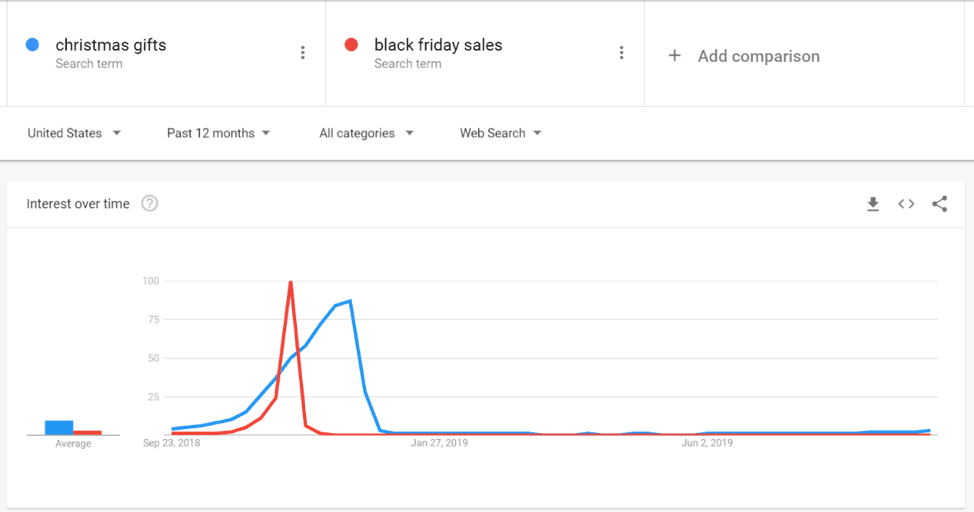Select the red black friday sales dot

tap(351, 45)
